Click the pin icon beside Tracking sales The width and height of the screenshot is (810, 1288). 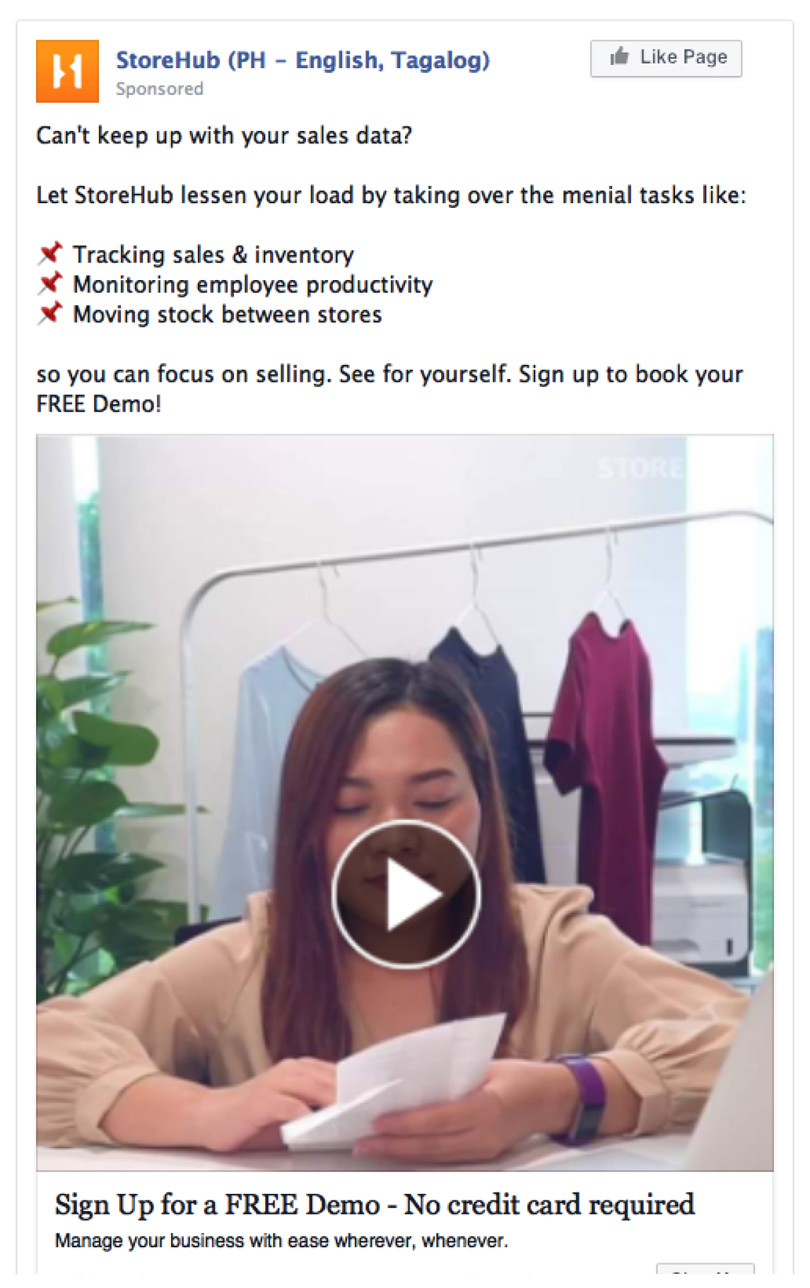coord(49,254)
